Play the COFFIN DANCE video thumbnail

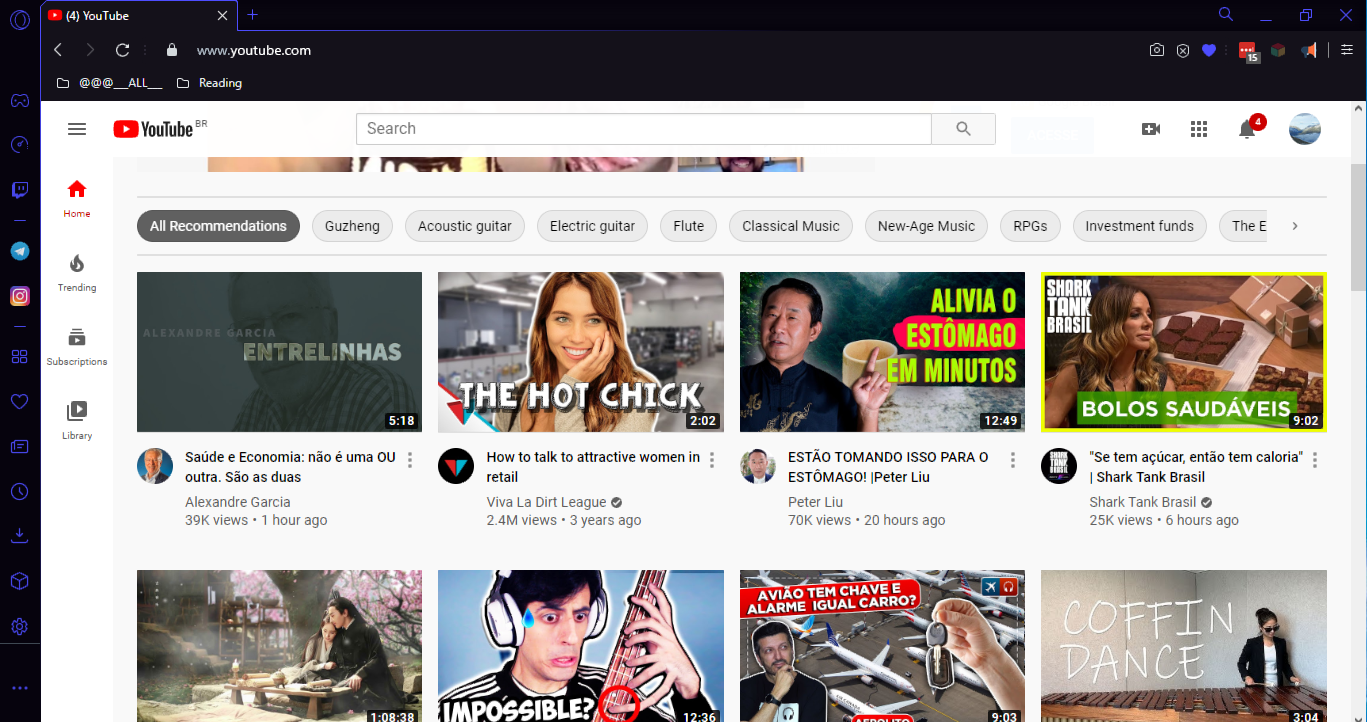click(x=1184, y=646)
